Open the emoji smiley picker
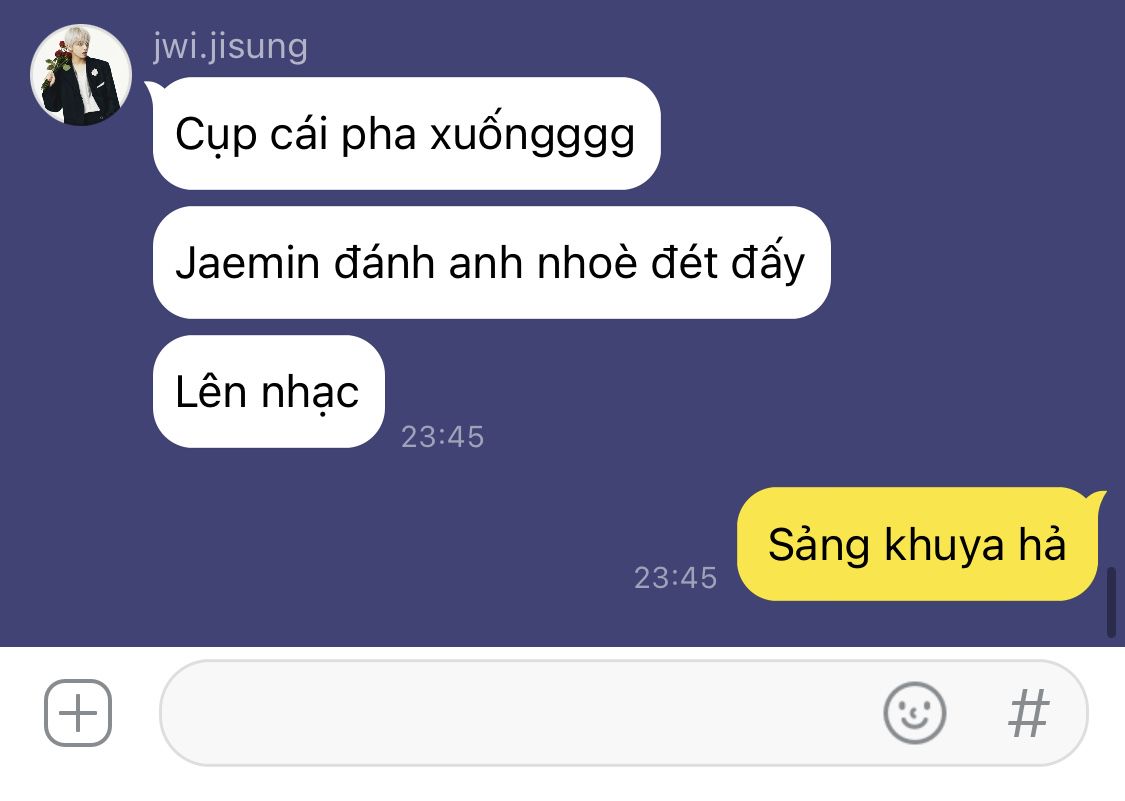This screenshot has width=1125, height=801. coord(914,713)
